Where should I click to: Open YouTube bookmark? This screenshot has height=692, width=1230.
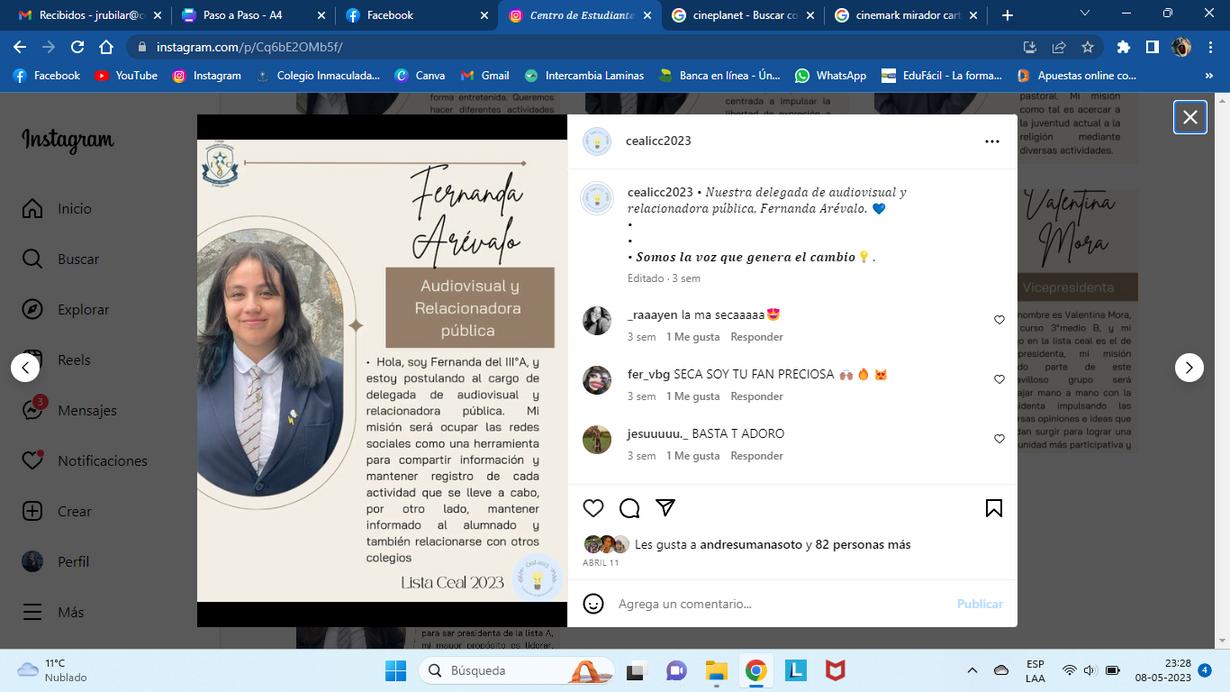tap(126, 75)
